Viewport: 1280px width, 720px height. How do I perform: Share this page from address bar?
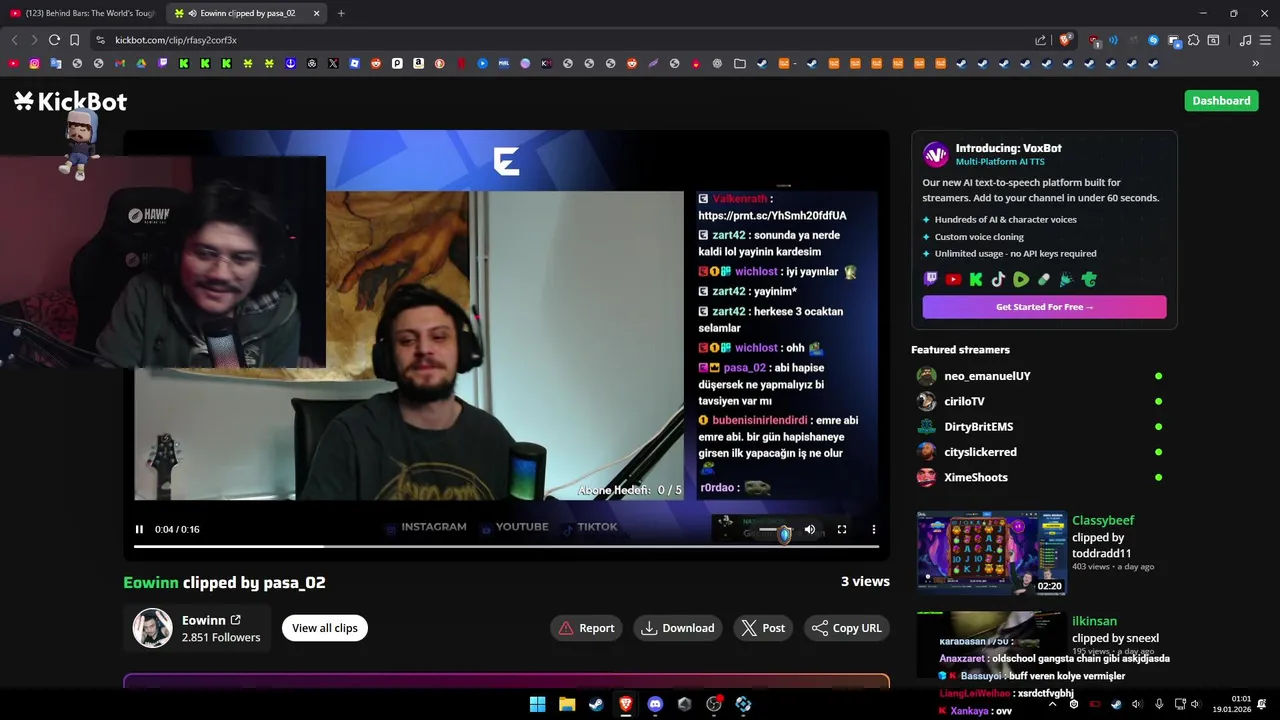coord(1040,40)
